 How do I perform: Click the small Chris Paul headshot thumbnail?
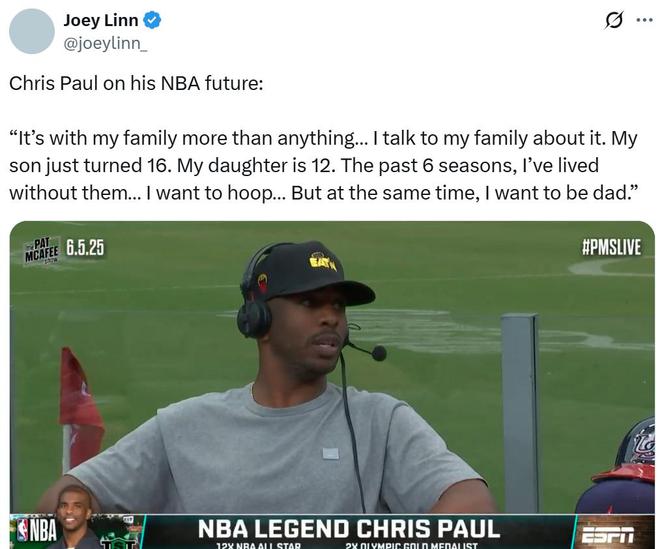click(75, 517)
